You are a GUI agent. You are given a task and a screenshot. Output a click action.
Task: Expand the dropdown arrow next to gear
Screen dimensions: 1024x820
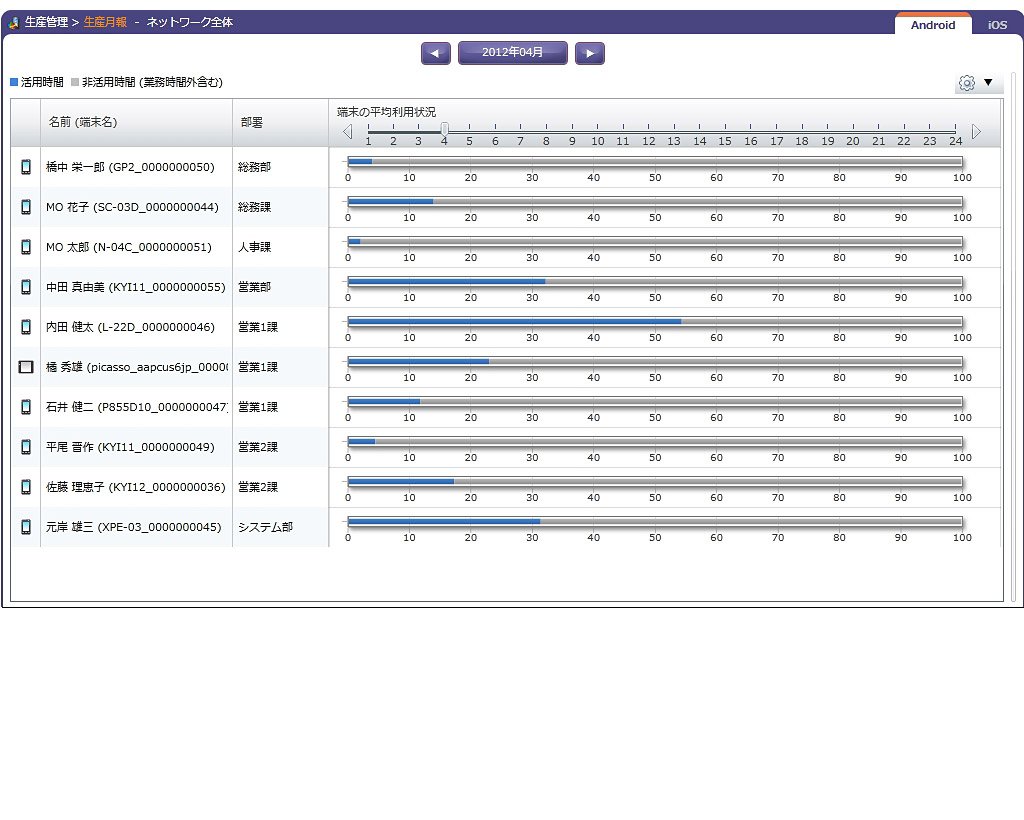point(988,82)
